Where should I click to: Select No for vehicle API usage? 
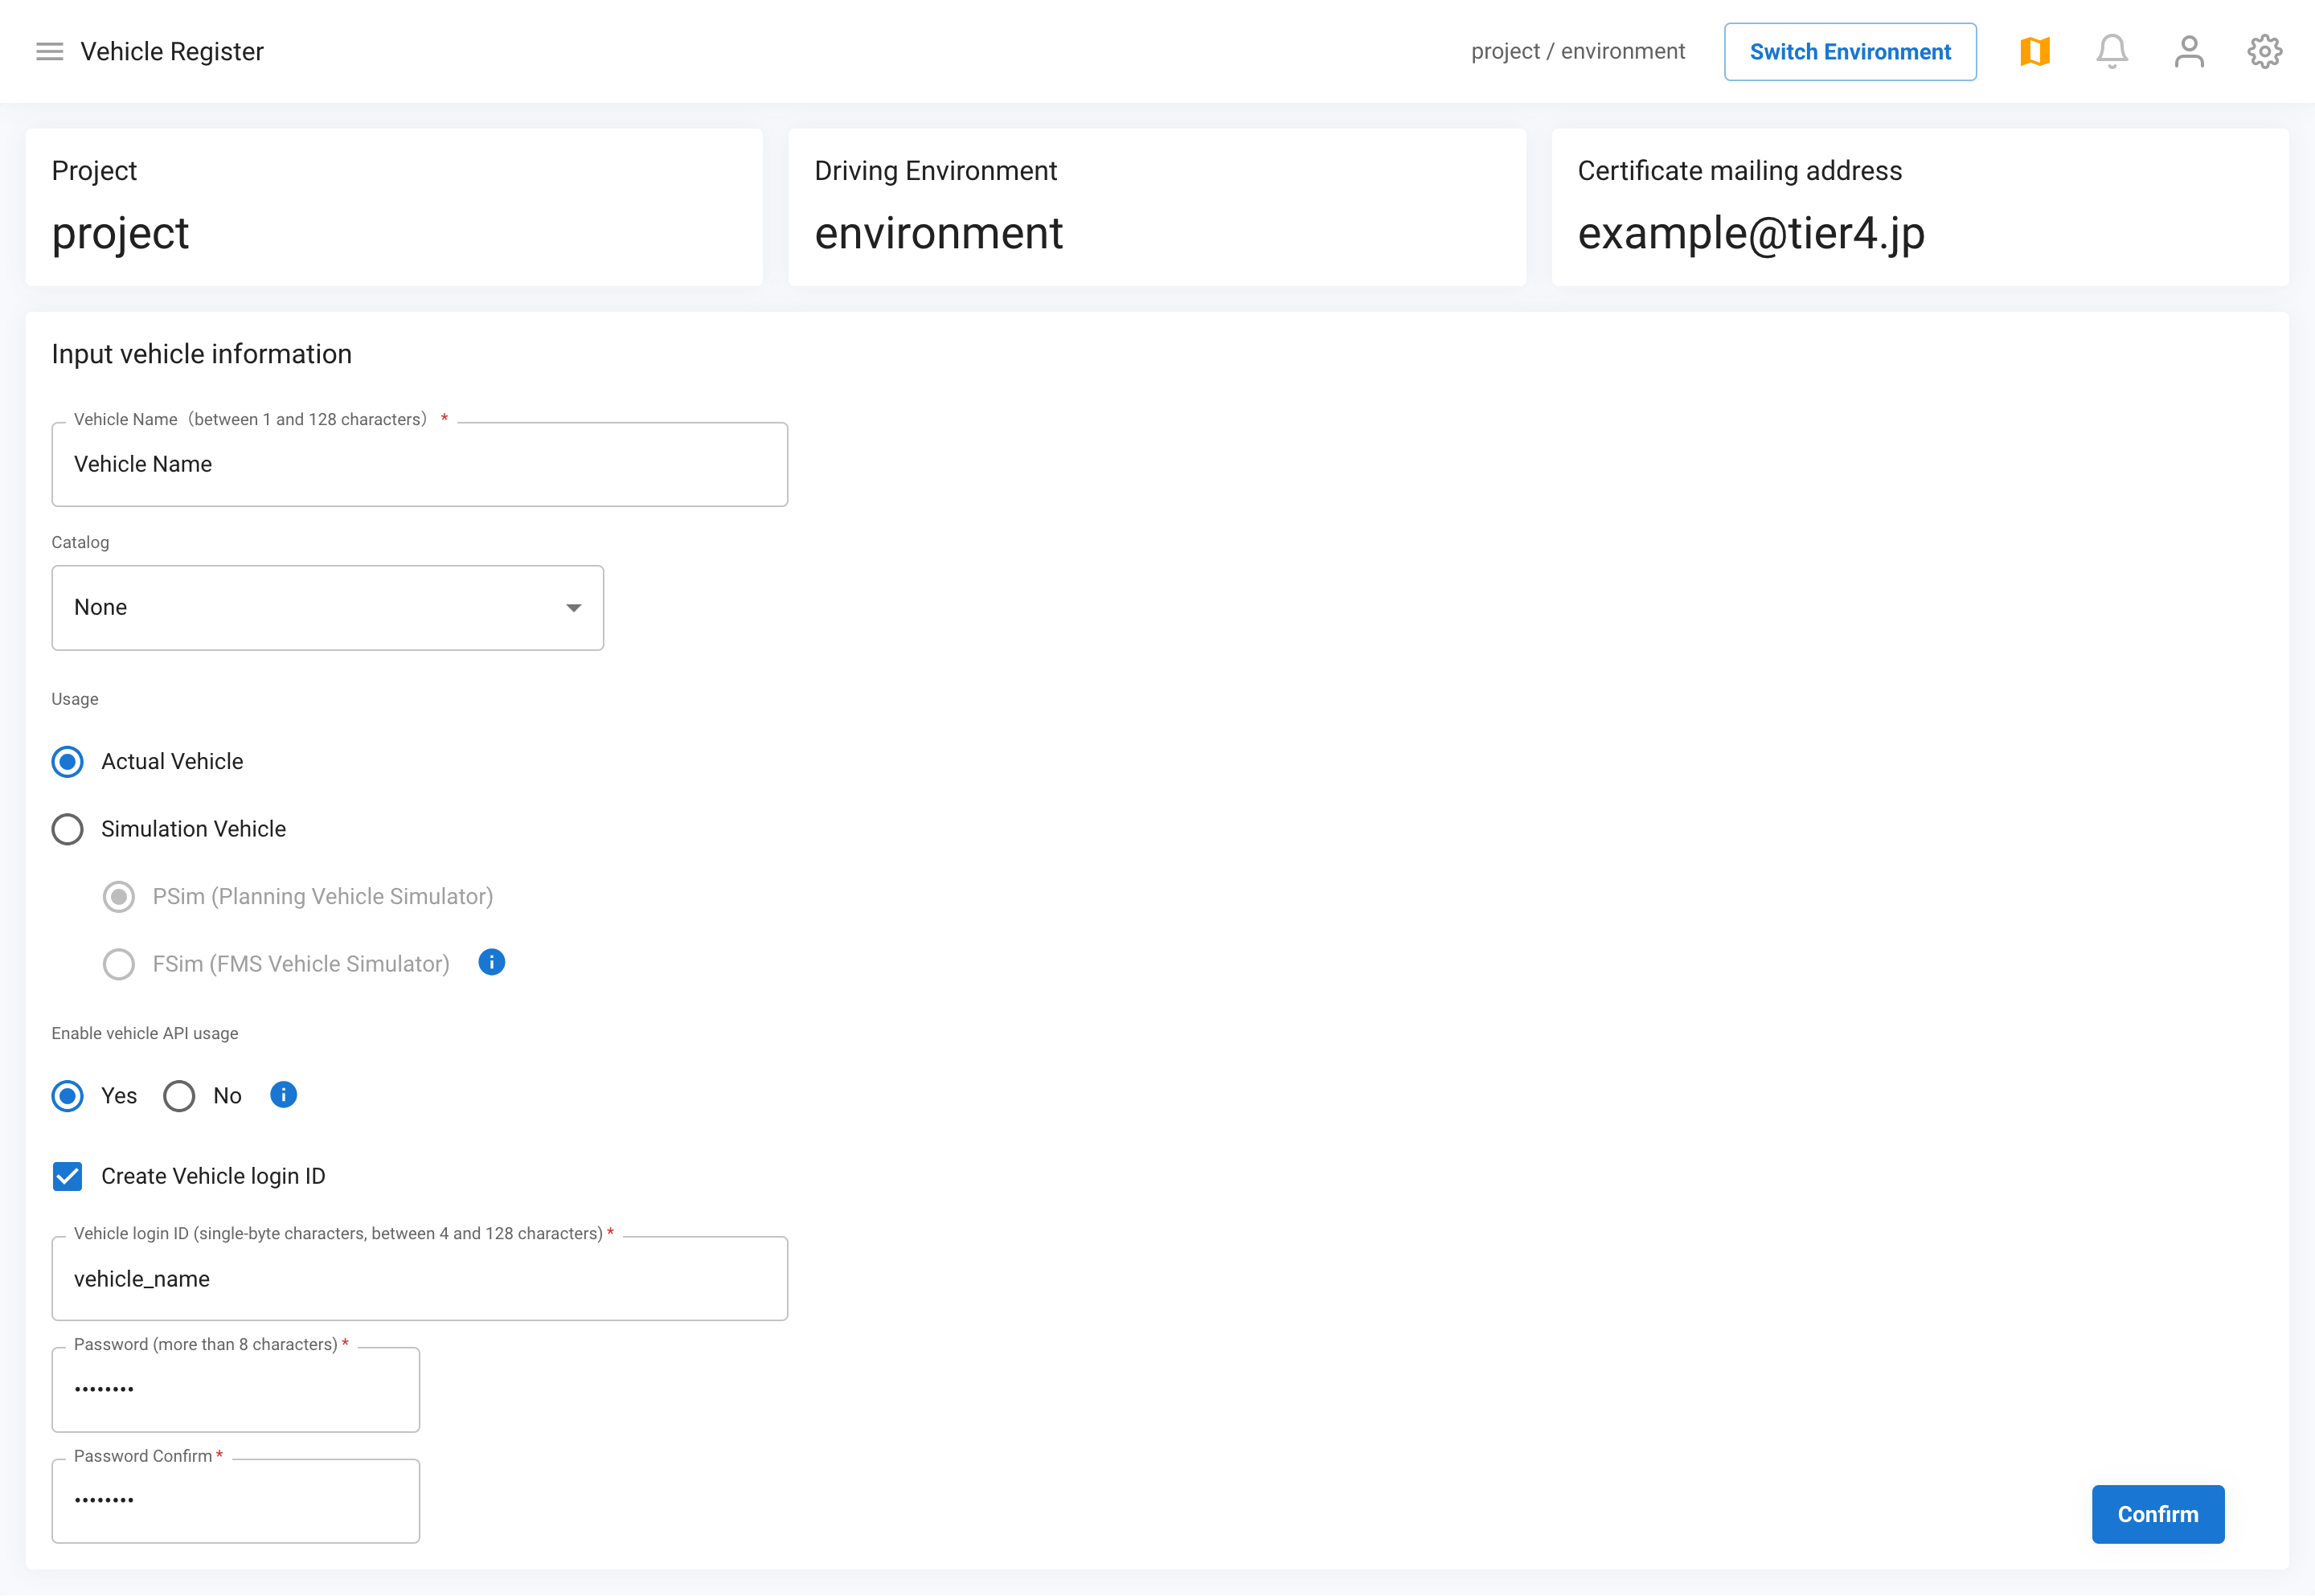pyautogui.click(x=178, y=1096)
